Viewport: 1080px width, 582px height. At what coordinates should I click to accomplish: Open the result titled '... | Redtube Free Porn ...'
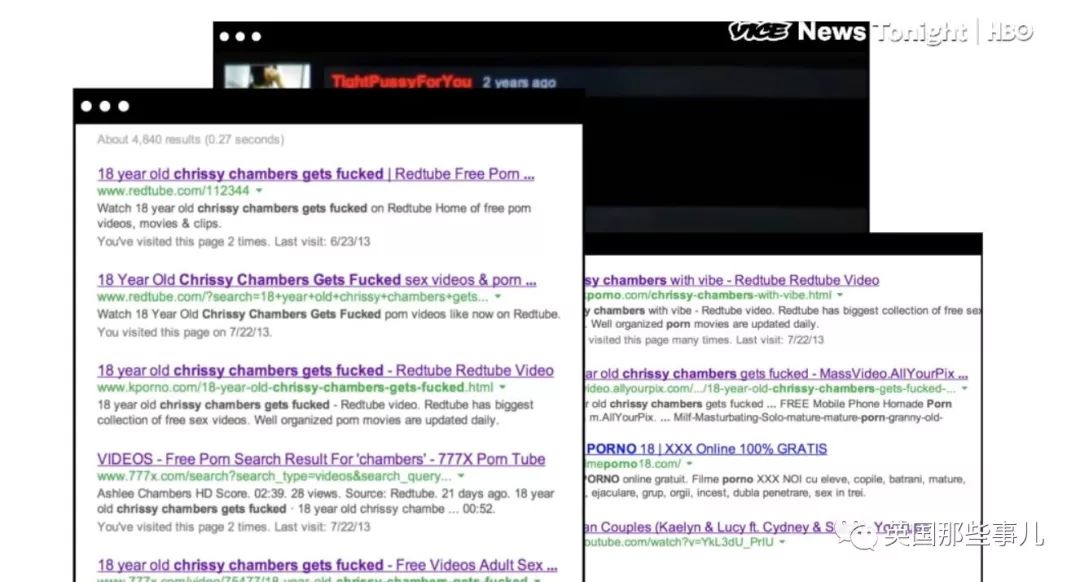tap(315, 174)
